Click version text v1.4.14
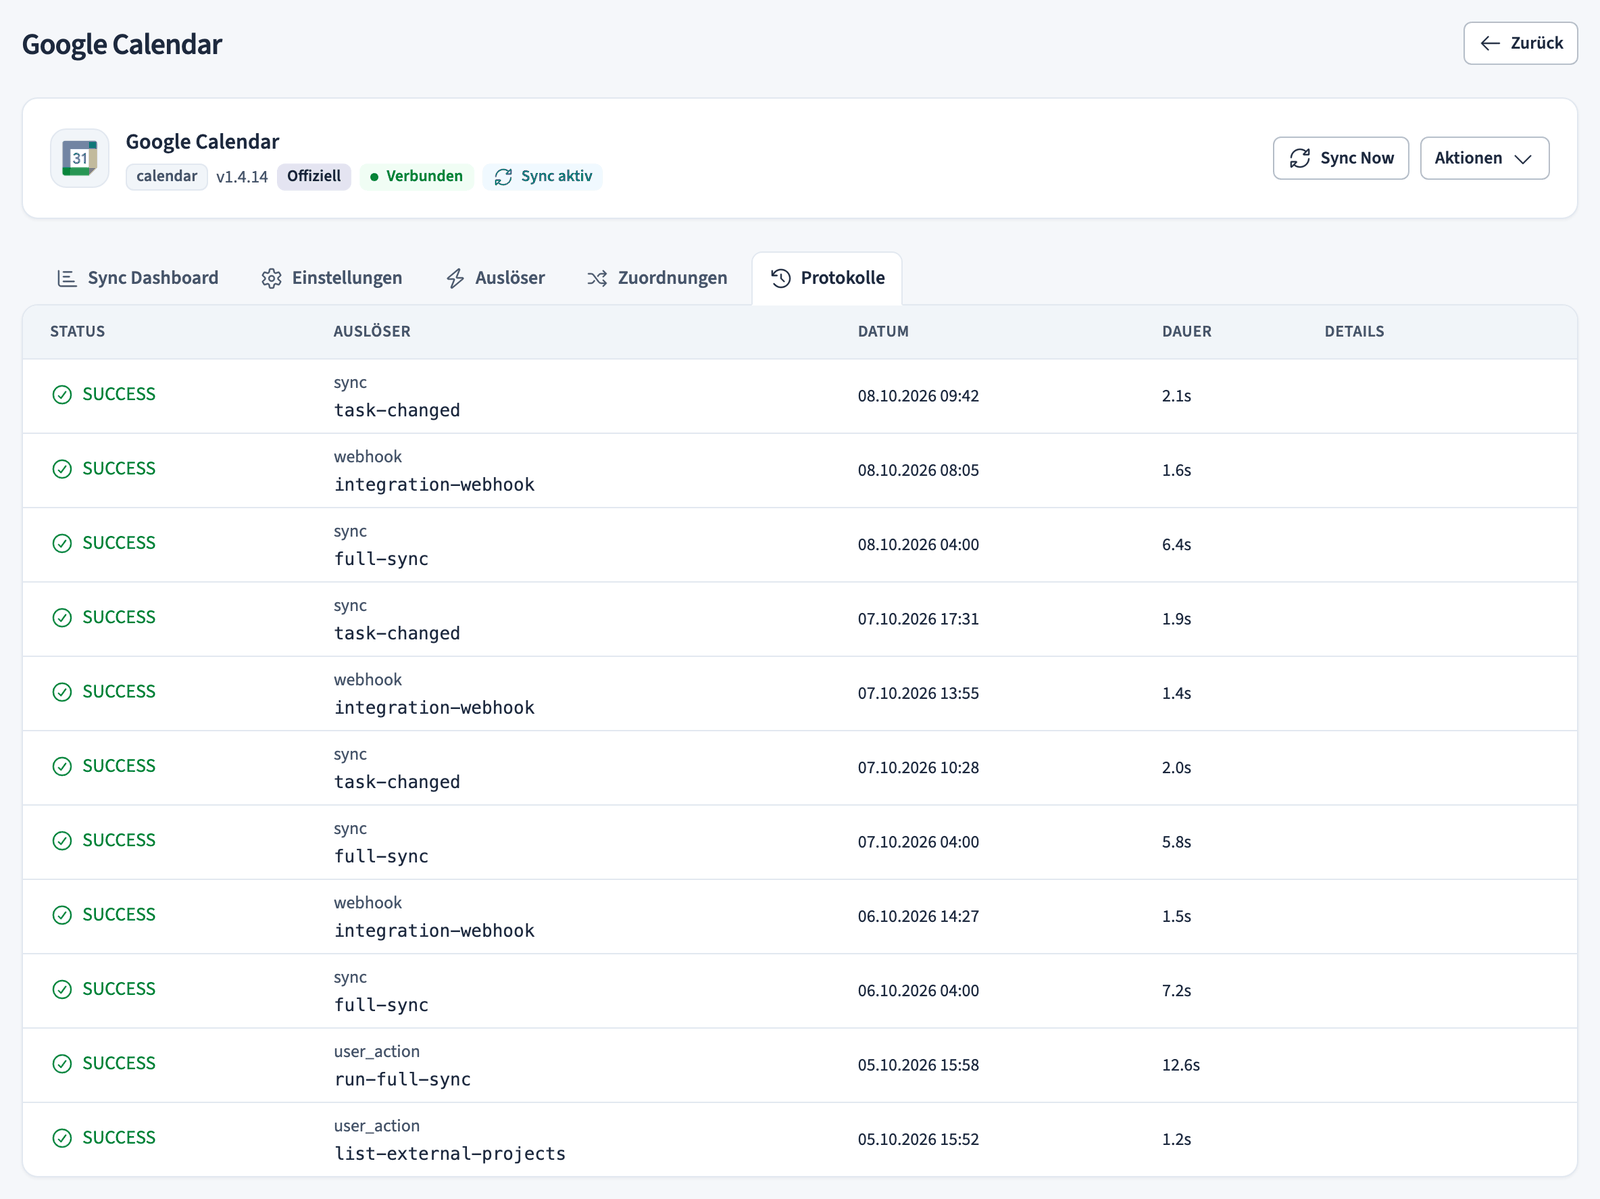 [242, 177]
